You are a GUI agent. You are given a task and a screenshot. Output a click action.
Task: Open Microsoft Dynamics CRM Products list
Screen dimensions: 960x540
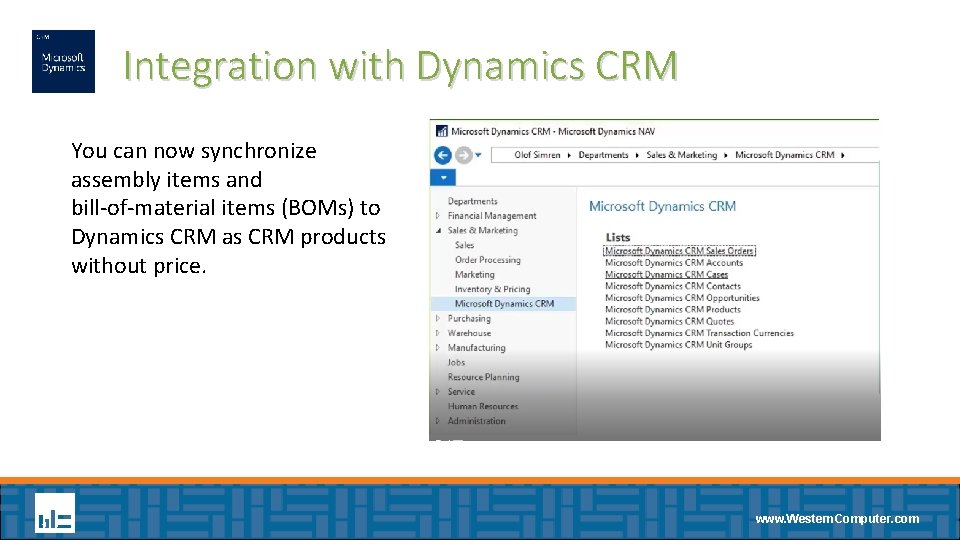[673, 309]
